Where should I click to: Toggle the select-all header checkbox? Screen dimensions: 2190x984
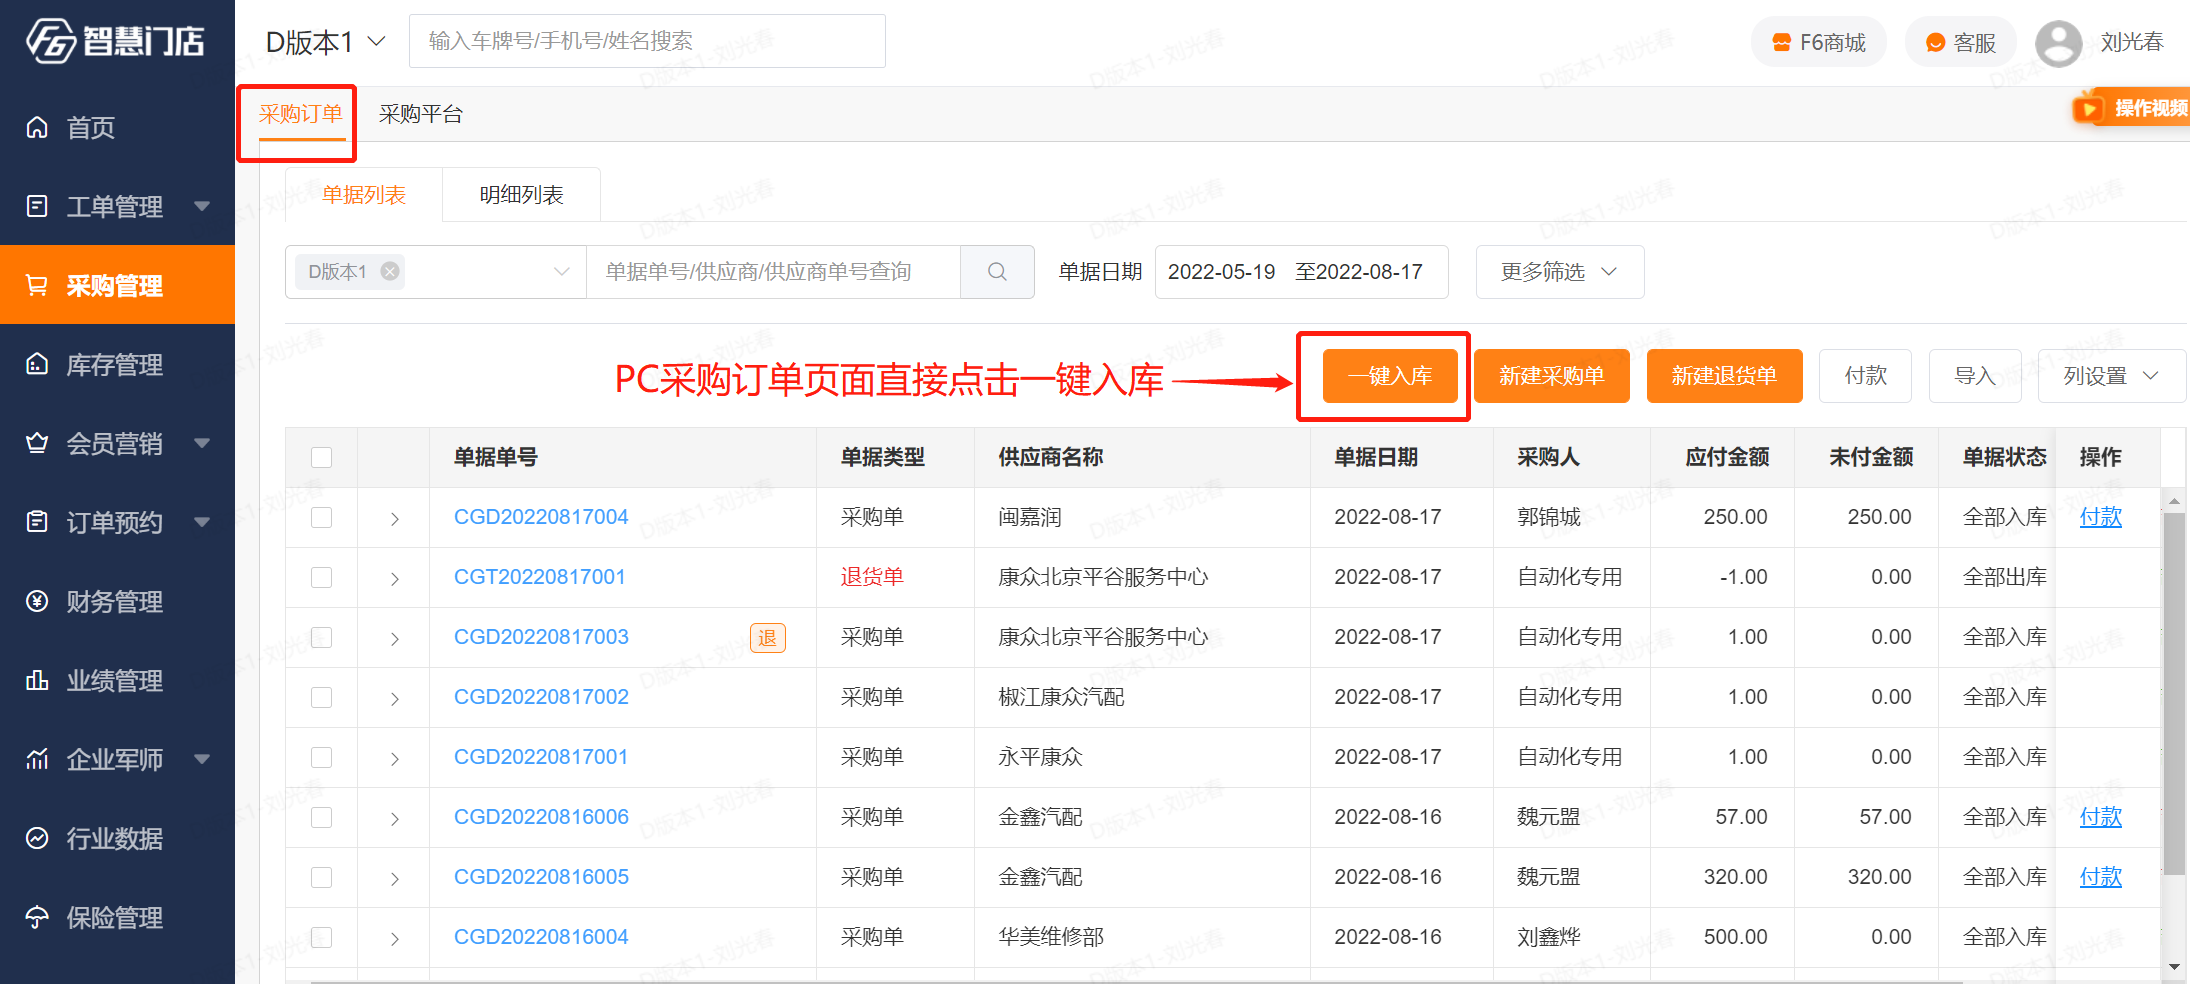tap(321, 457)
